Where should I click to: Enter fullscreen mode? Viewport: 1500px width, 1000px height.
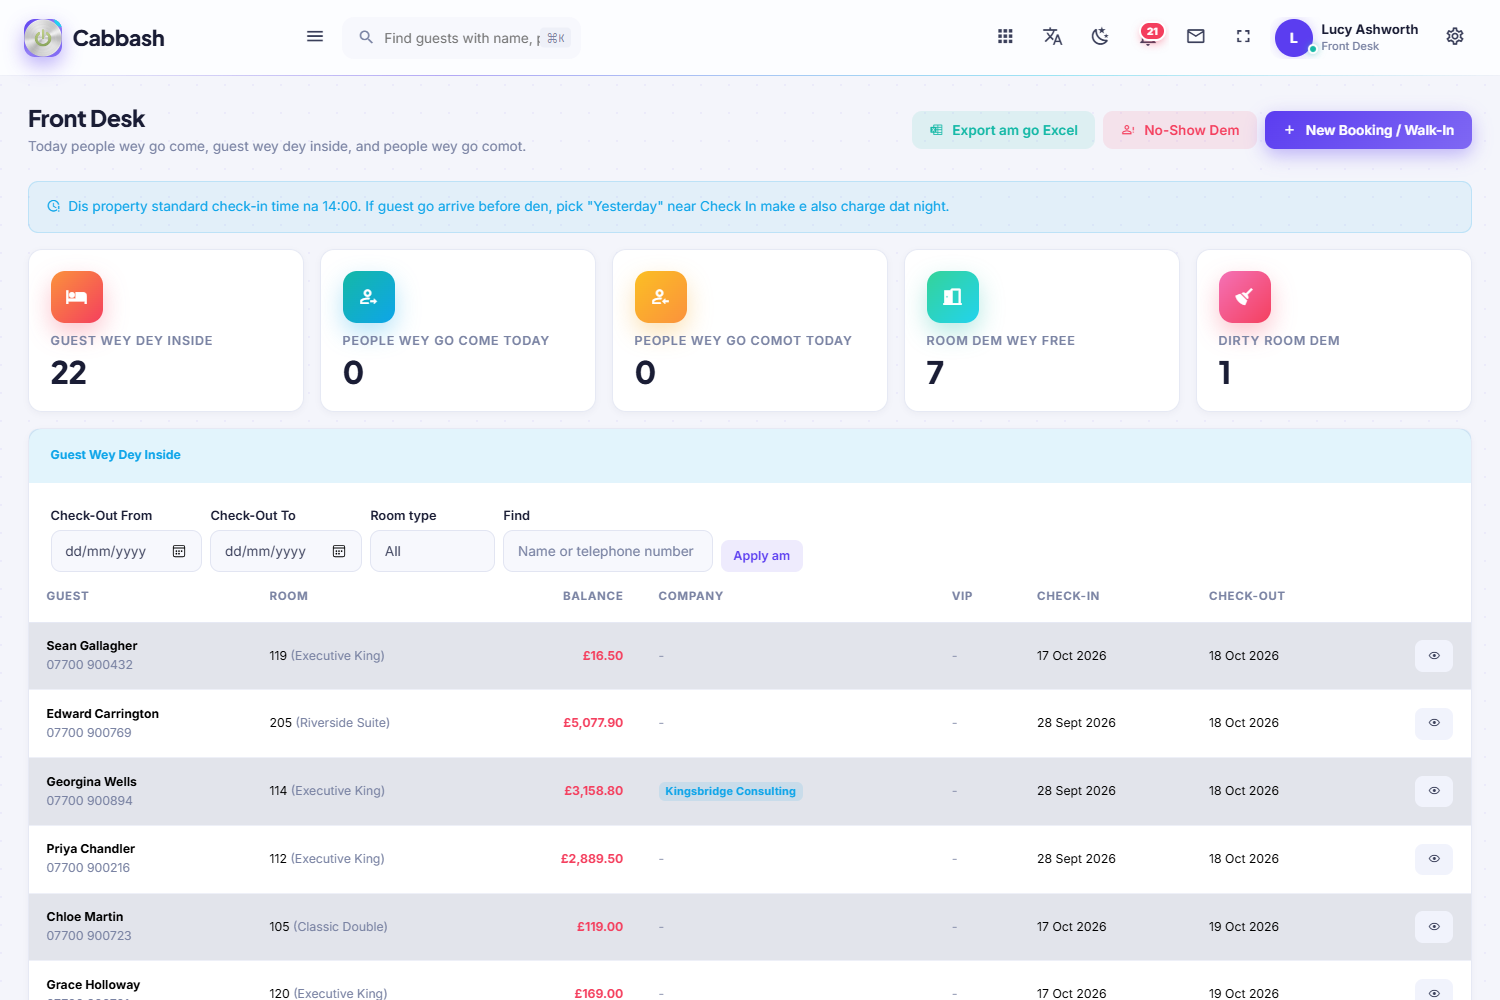click(1243, 37)
